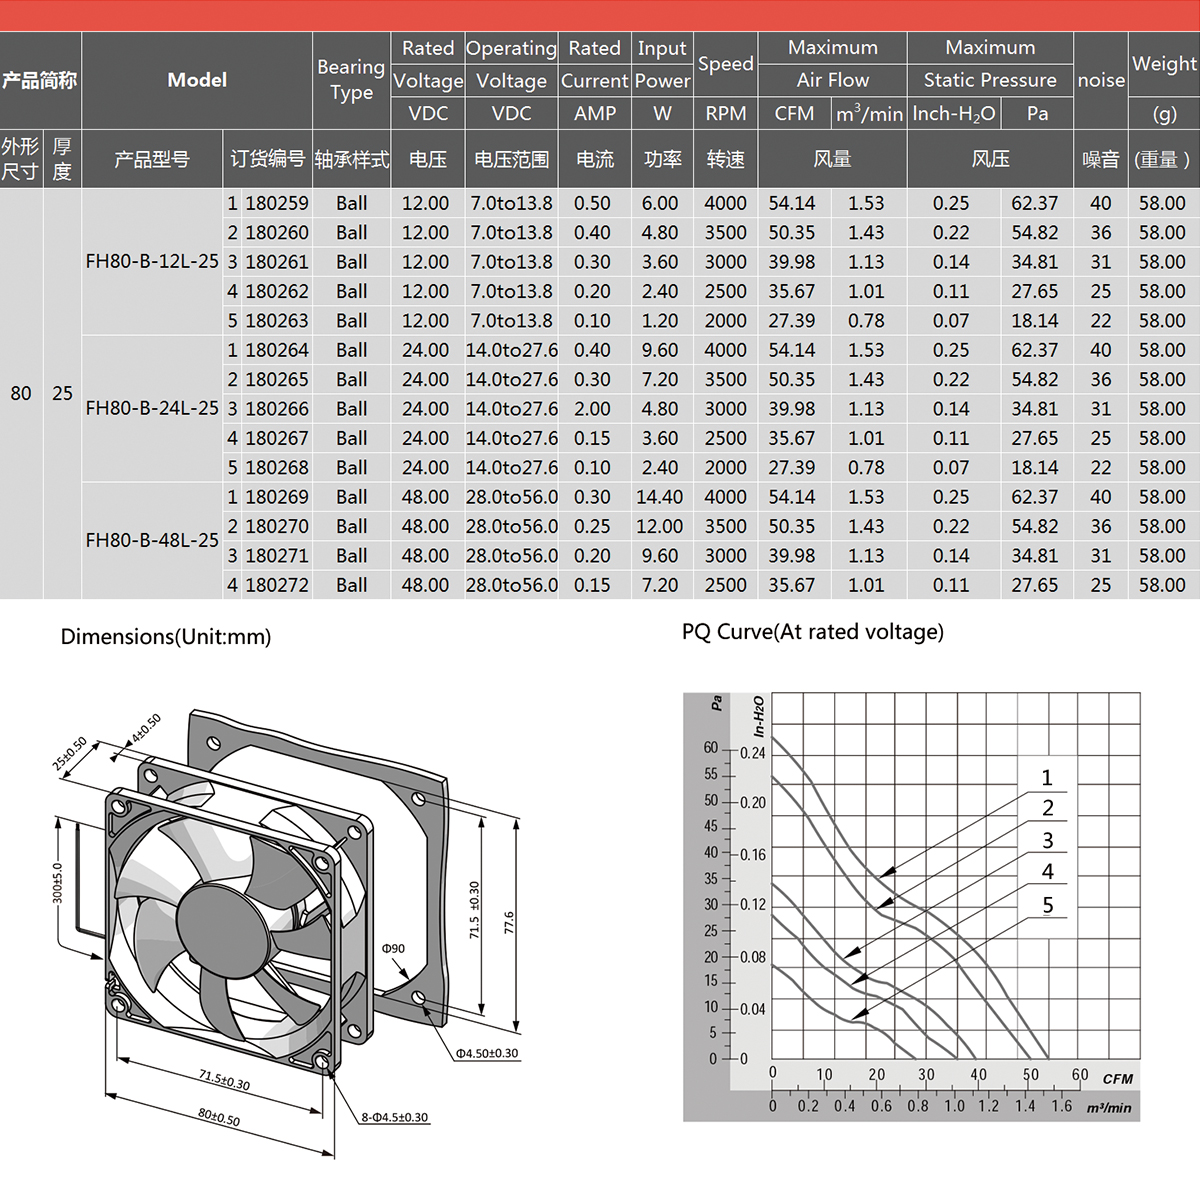Select the '产品型号' header cell
Image resolution: width=1200 pixels, height=1200 pixels.
152,159
